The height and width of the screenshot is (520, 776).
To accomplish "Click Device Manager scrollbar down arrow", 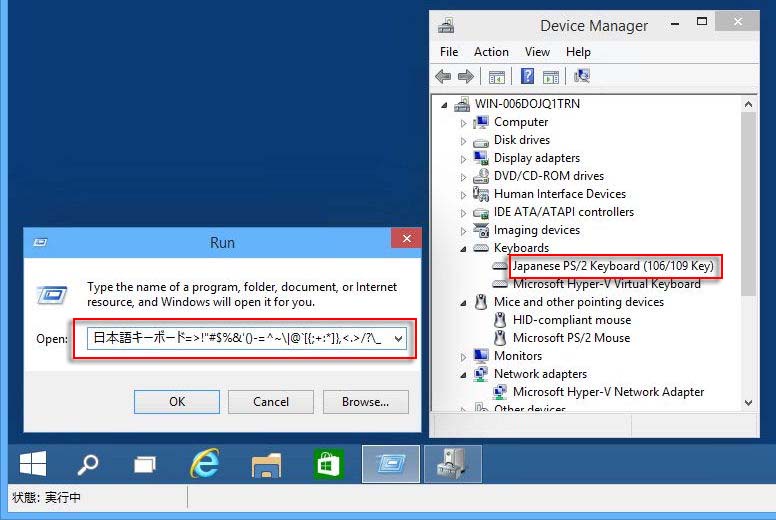I will pos(748,403).
